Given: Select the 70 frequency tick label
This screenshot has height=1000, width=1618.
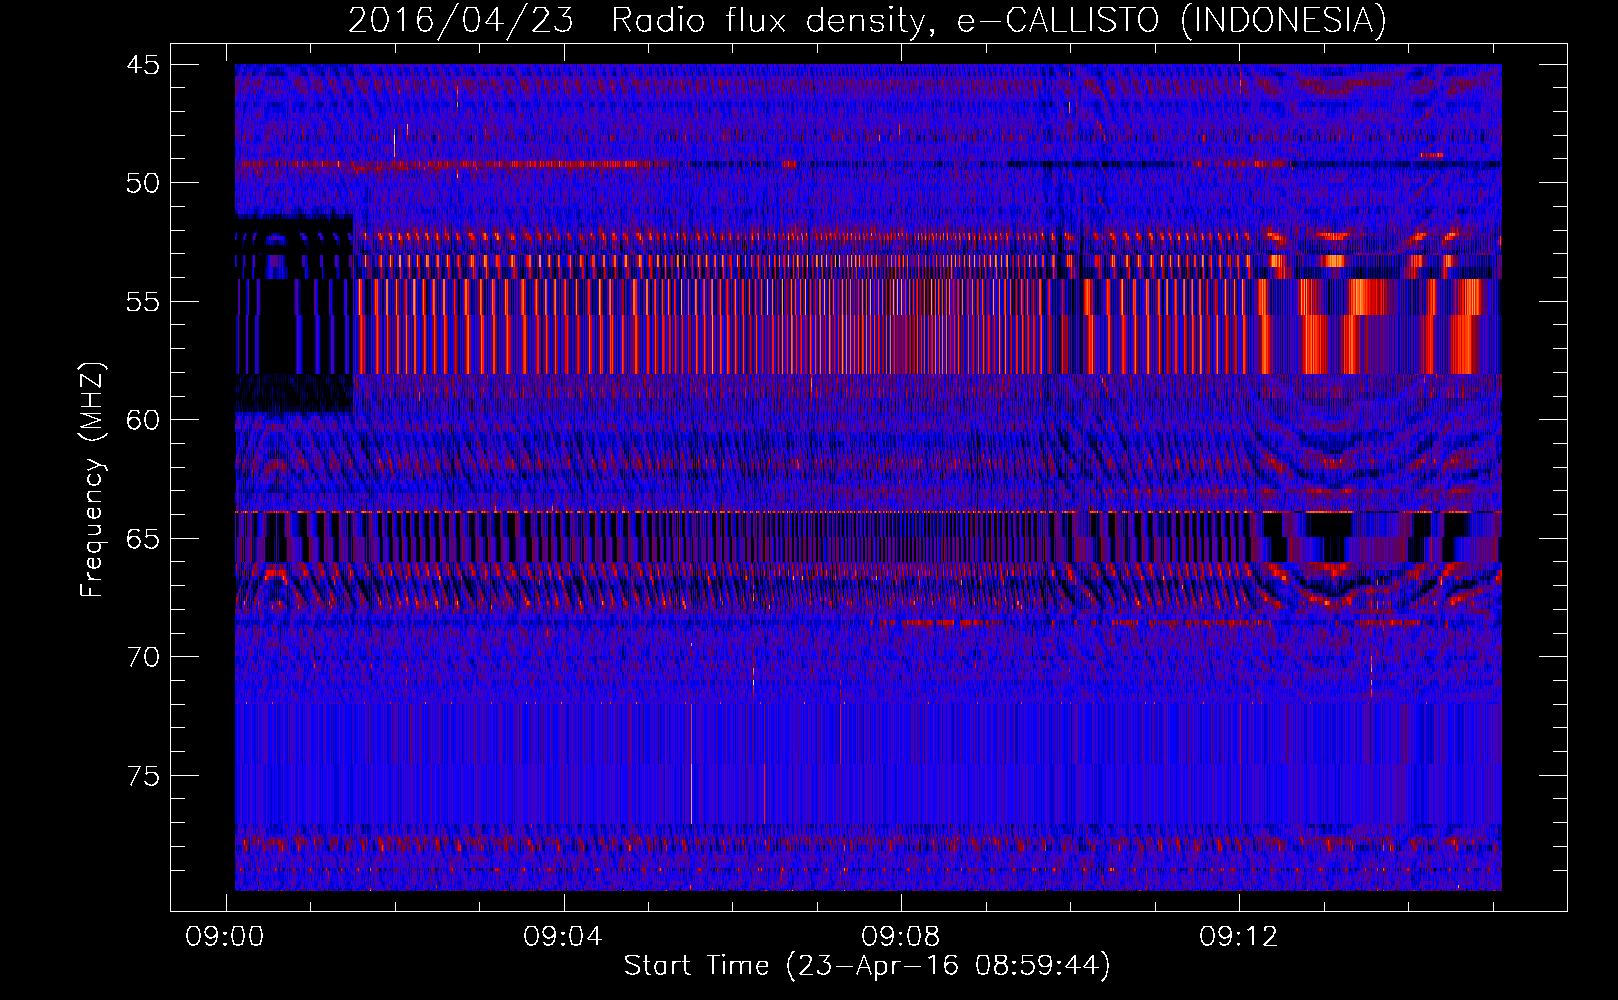Looking at the screenshot, I should [143, 657].
